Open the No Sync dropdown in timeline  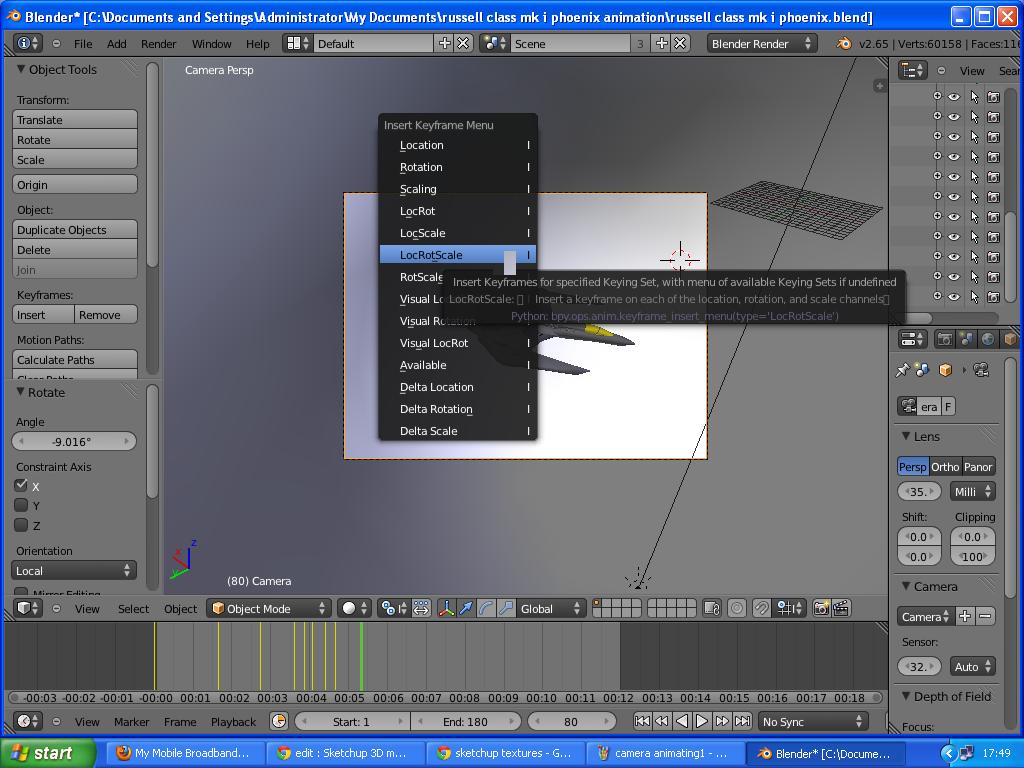(x=812, y=721)
